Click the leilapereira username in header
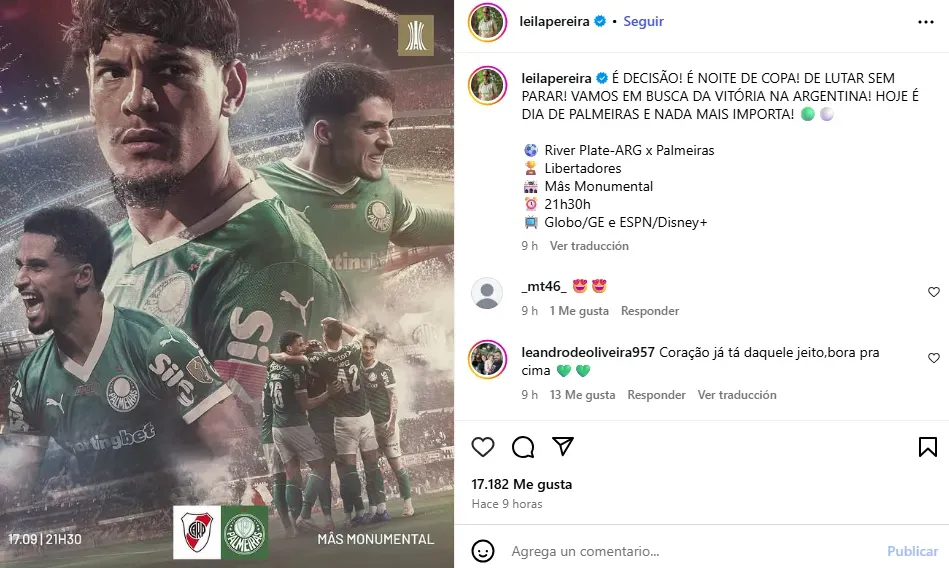This screenshot has height=568, width=949. pyautogui.click(x=554, y=21)
